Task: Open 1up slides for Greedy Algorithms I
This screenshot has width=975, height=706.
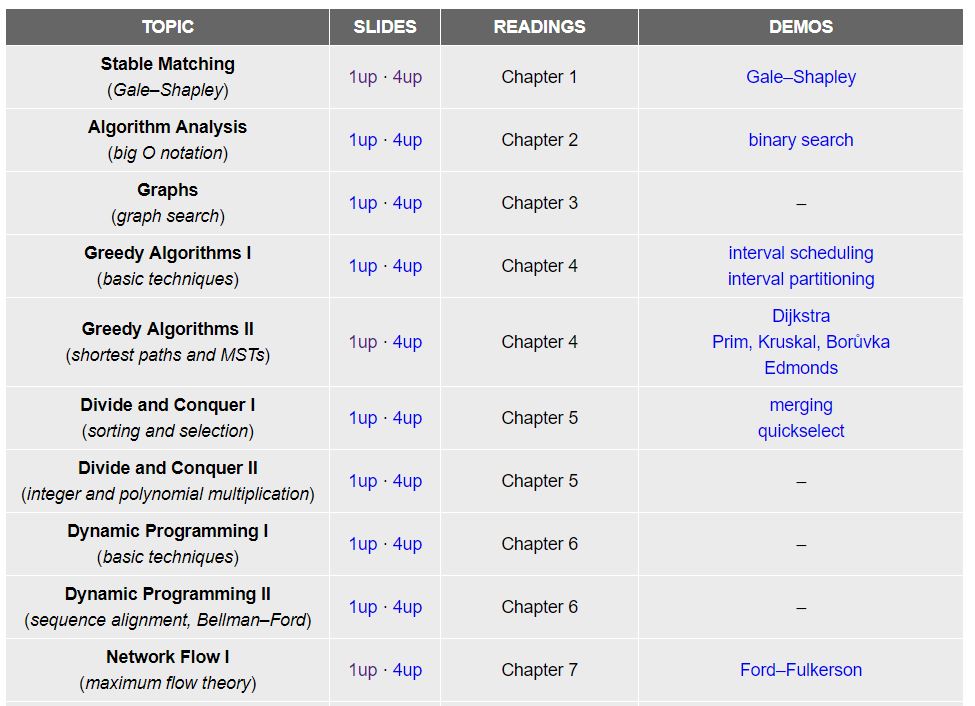Action: coord(362,266)
